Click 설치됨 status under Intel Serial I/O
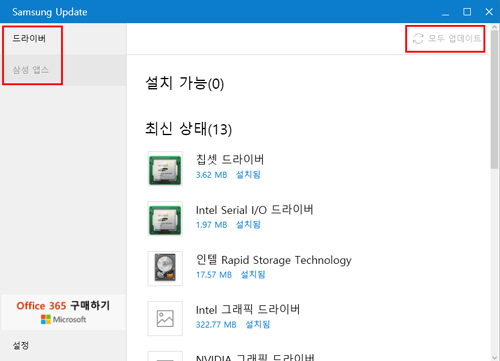The height and width of the screenshot is (361, 500). [248, 225]
